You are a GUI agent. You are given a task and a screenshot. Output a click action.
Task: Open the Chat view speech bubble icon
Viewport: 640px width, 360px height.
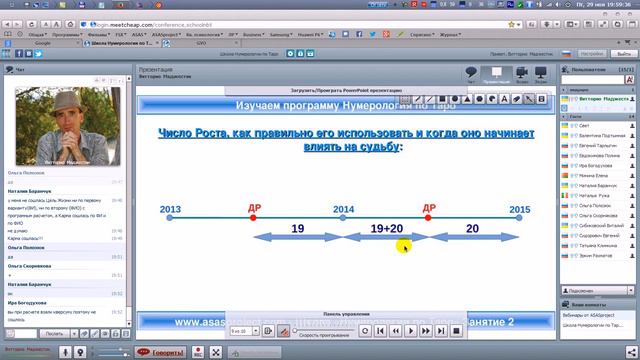pyautogui.click(x=471, y=73)
